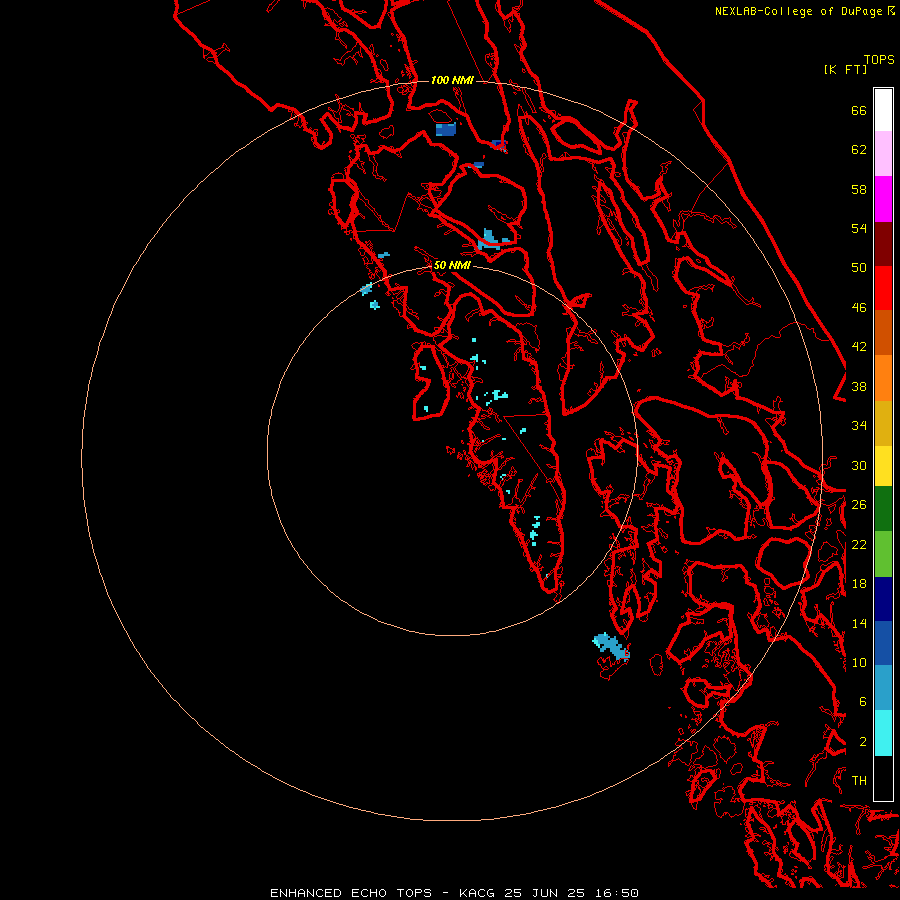Click the "66" legend value

[859, 111]
